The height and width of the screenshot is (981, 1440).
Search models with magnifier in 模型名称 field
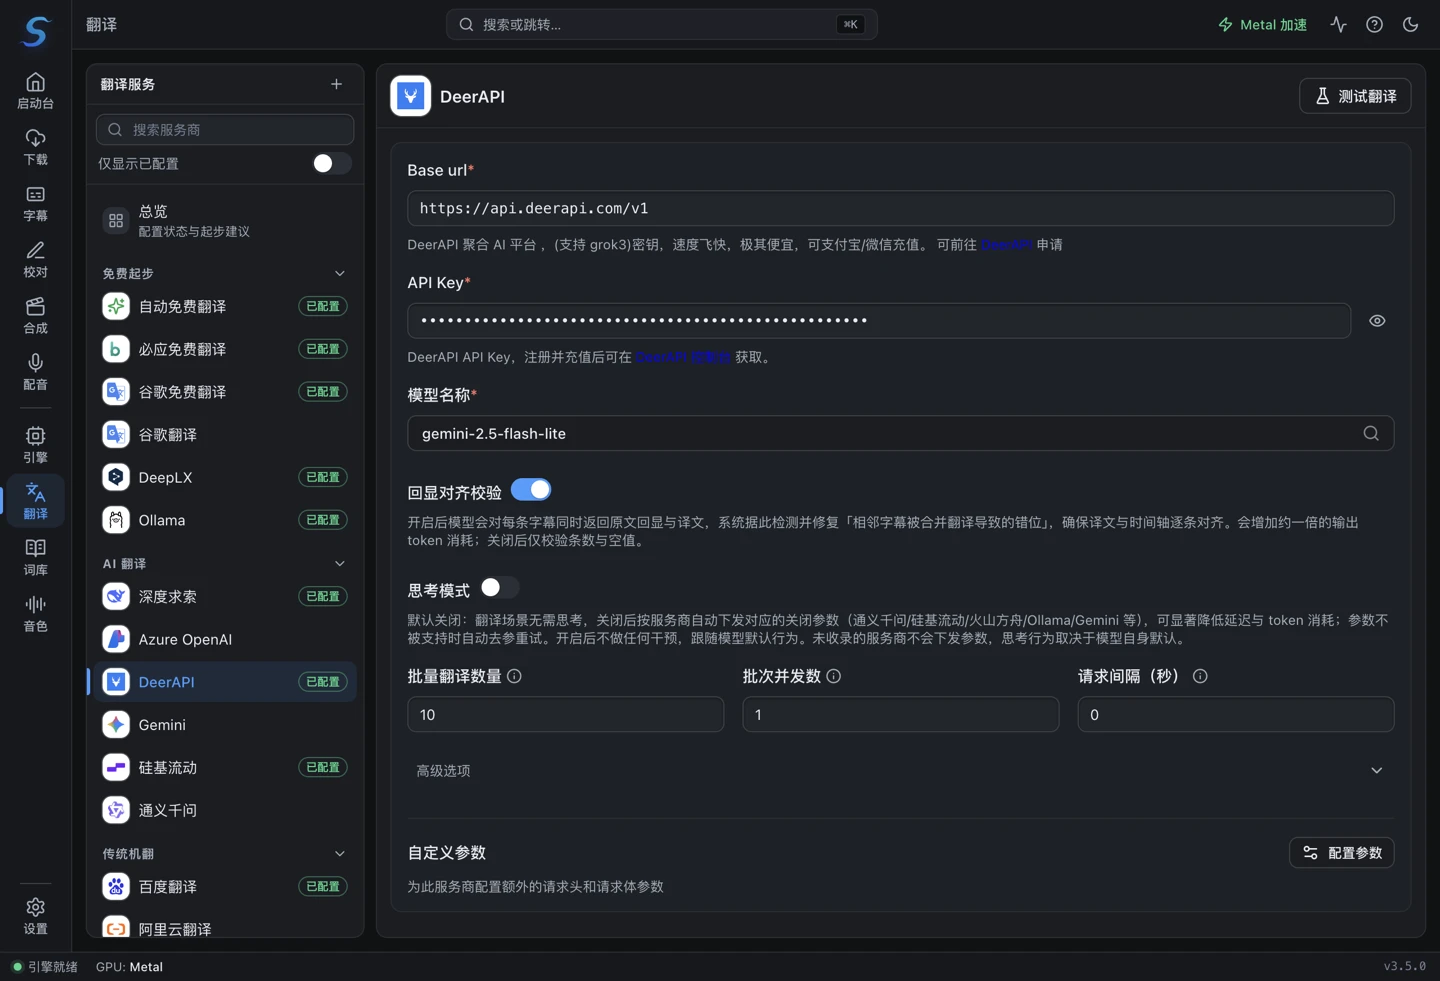(x=1371, y=433)
